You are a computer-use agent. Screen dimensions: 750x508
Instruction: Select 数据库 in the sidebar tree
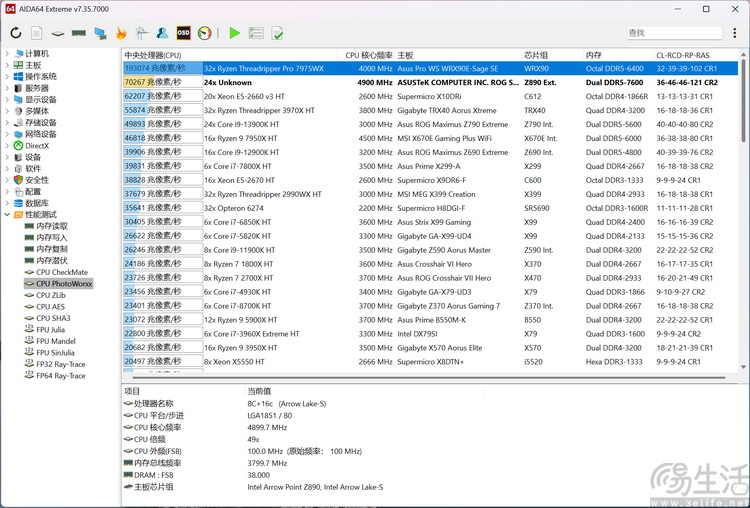pyautogui.click(x=32, y=203)
